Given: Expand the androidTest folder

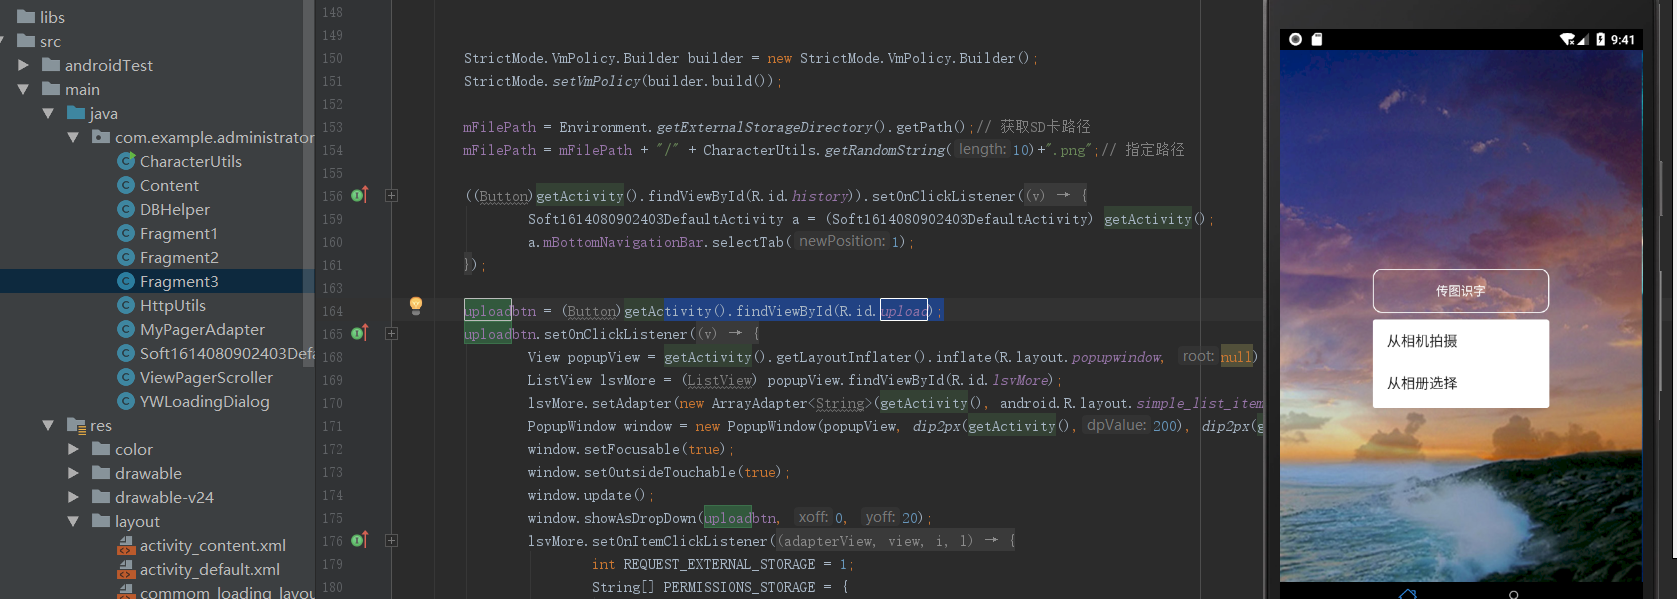Looking at the screenshot, I should click(x=23, y=65).
